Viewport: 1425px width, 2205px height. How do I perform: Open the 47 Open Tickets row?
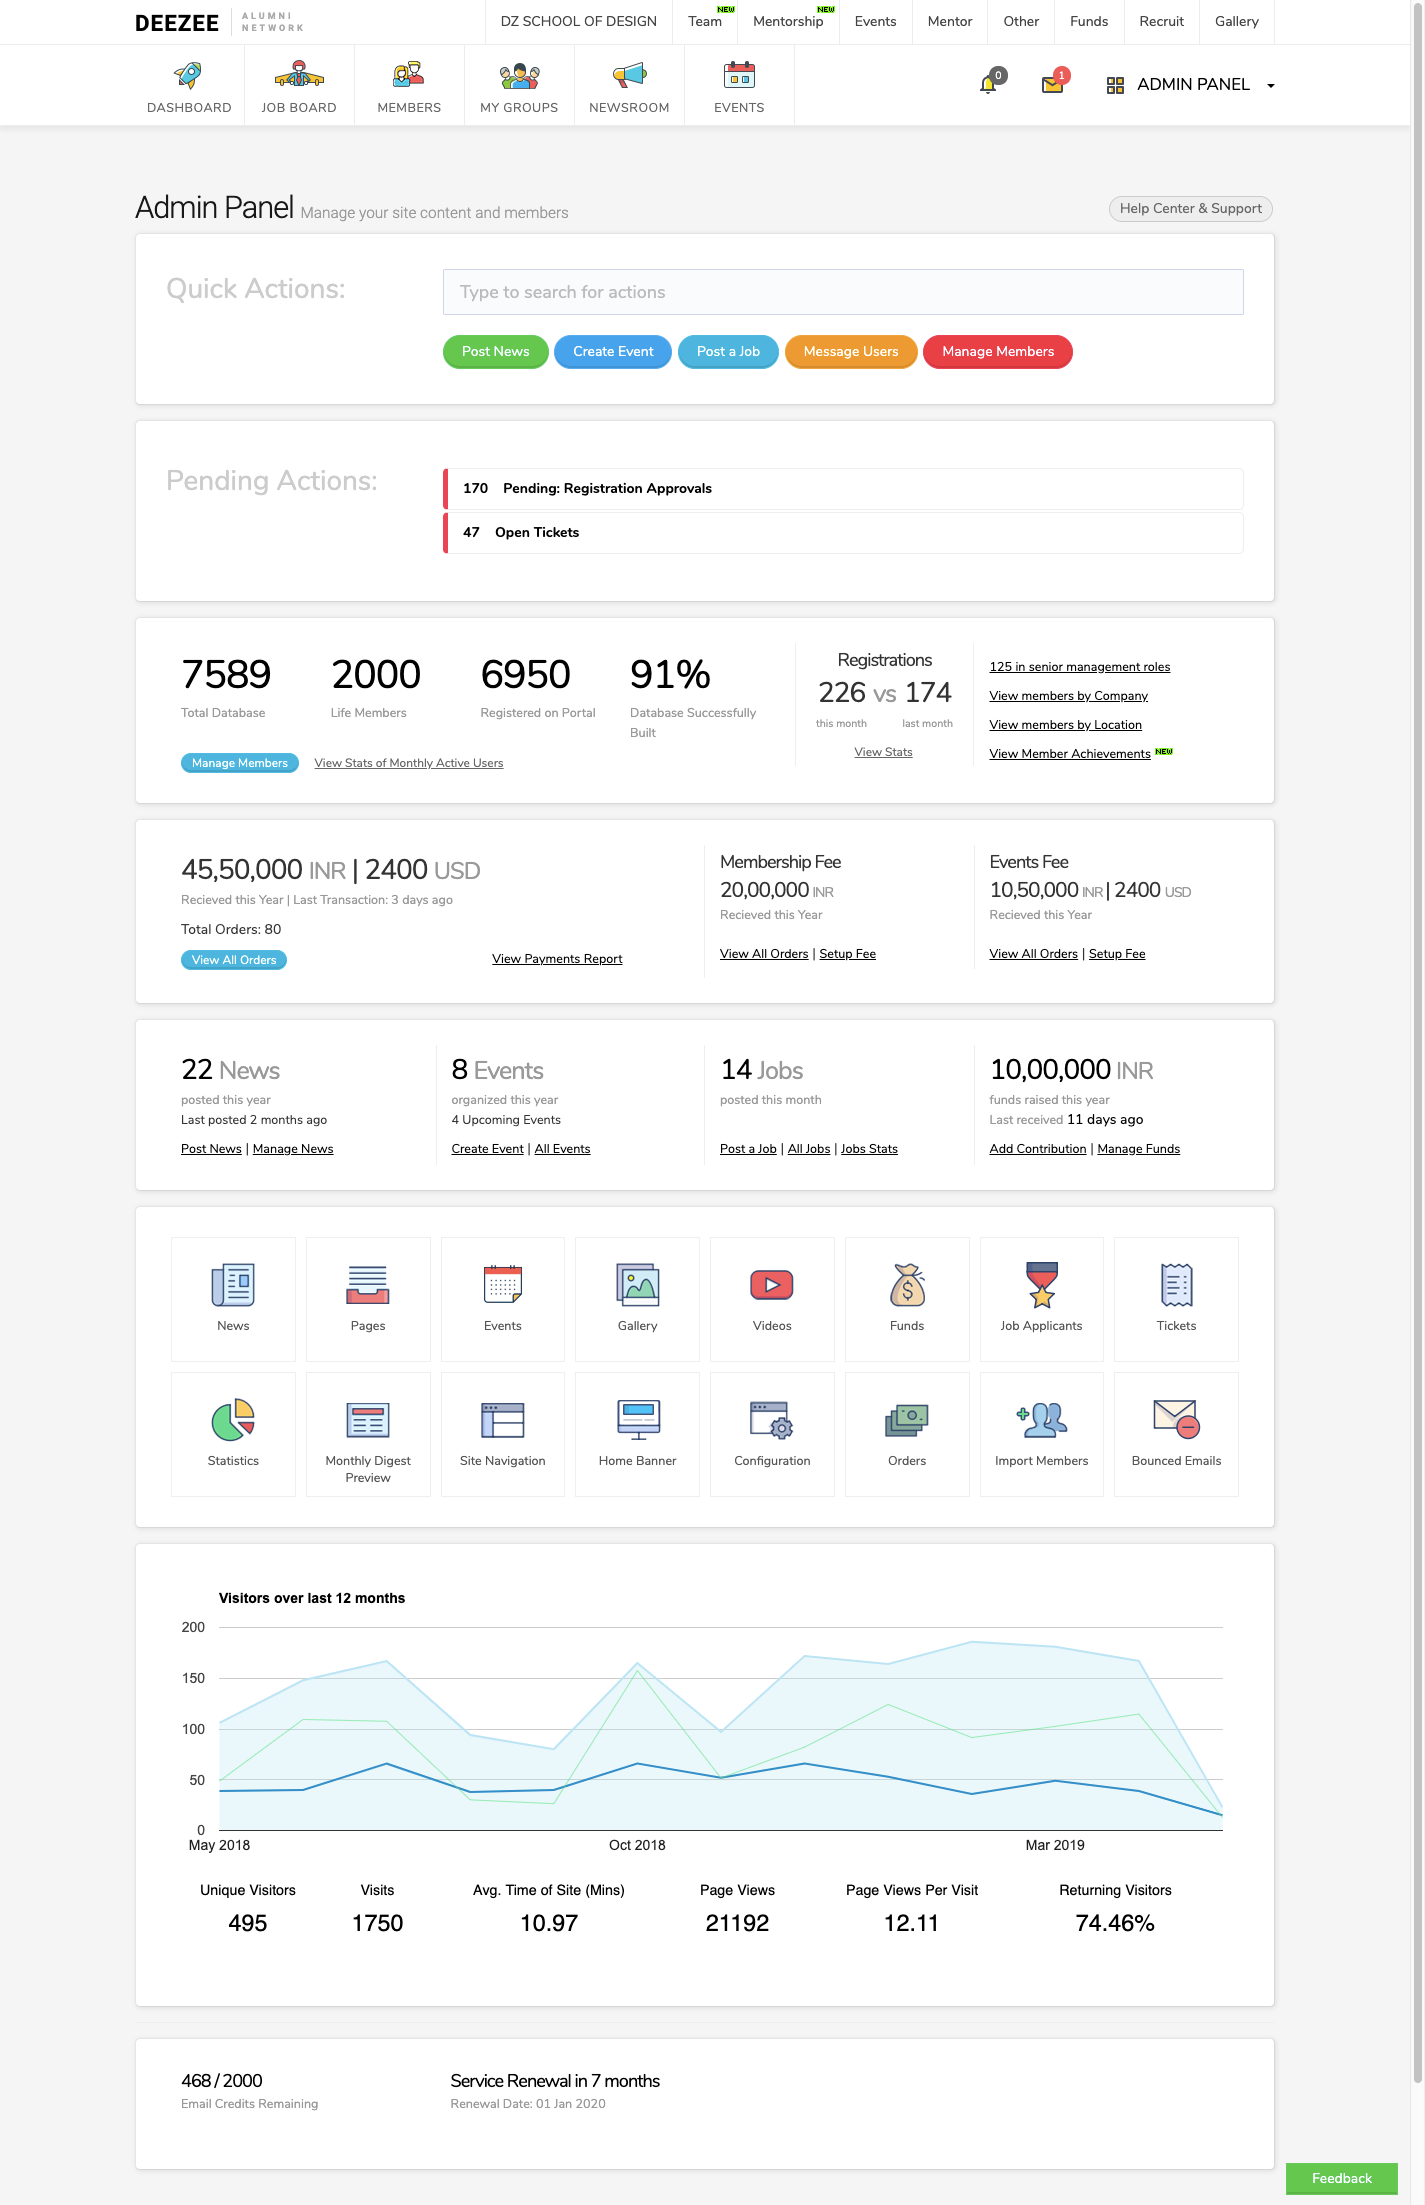[x=843, y=533]
